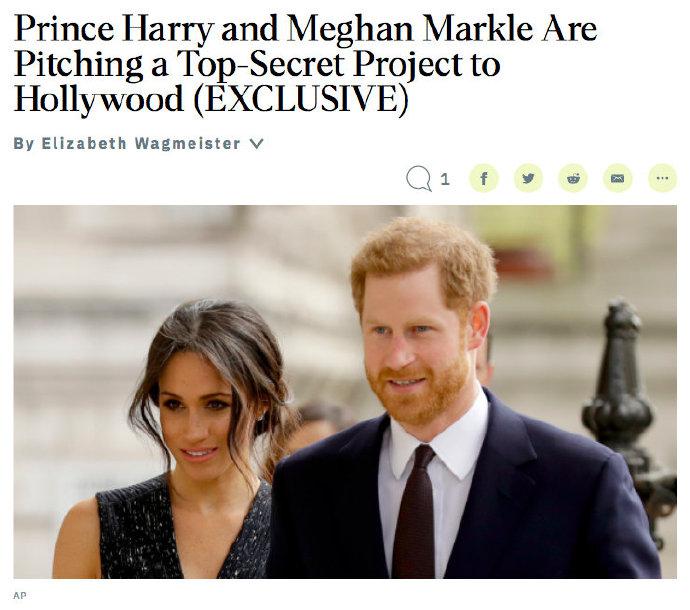The height and width of the screenshot is (610, 690).
Task: Click the word "Hollywood" in the headline
Action: (x=99, y=99)
